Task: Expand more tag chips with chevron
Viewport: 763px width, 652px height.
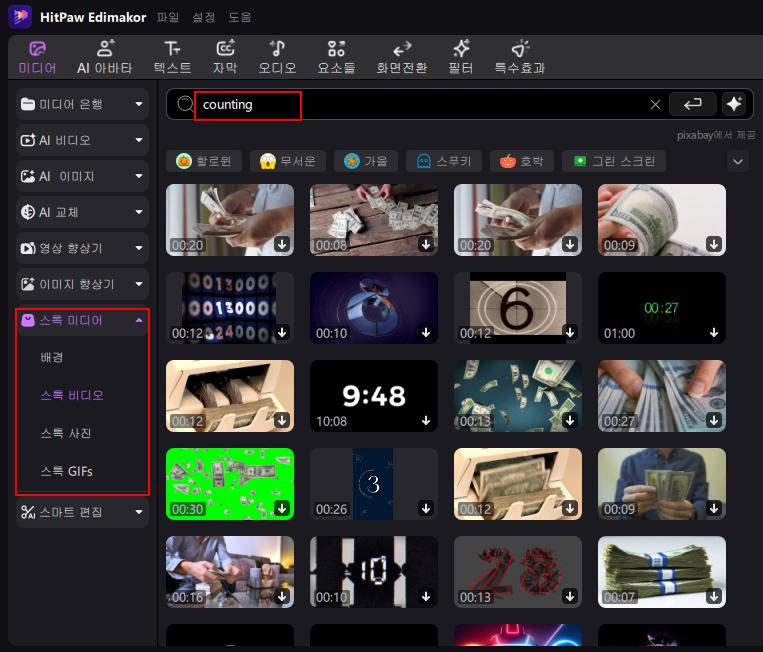Action: 738,162
